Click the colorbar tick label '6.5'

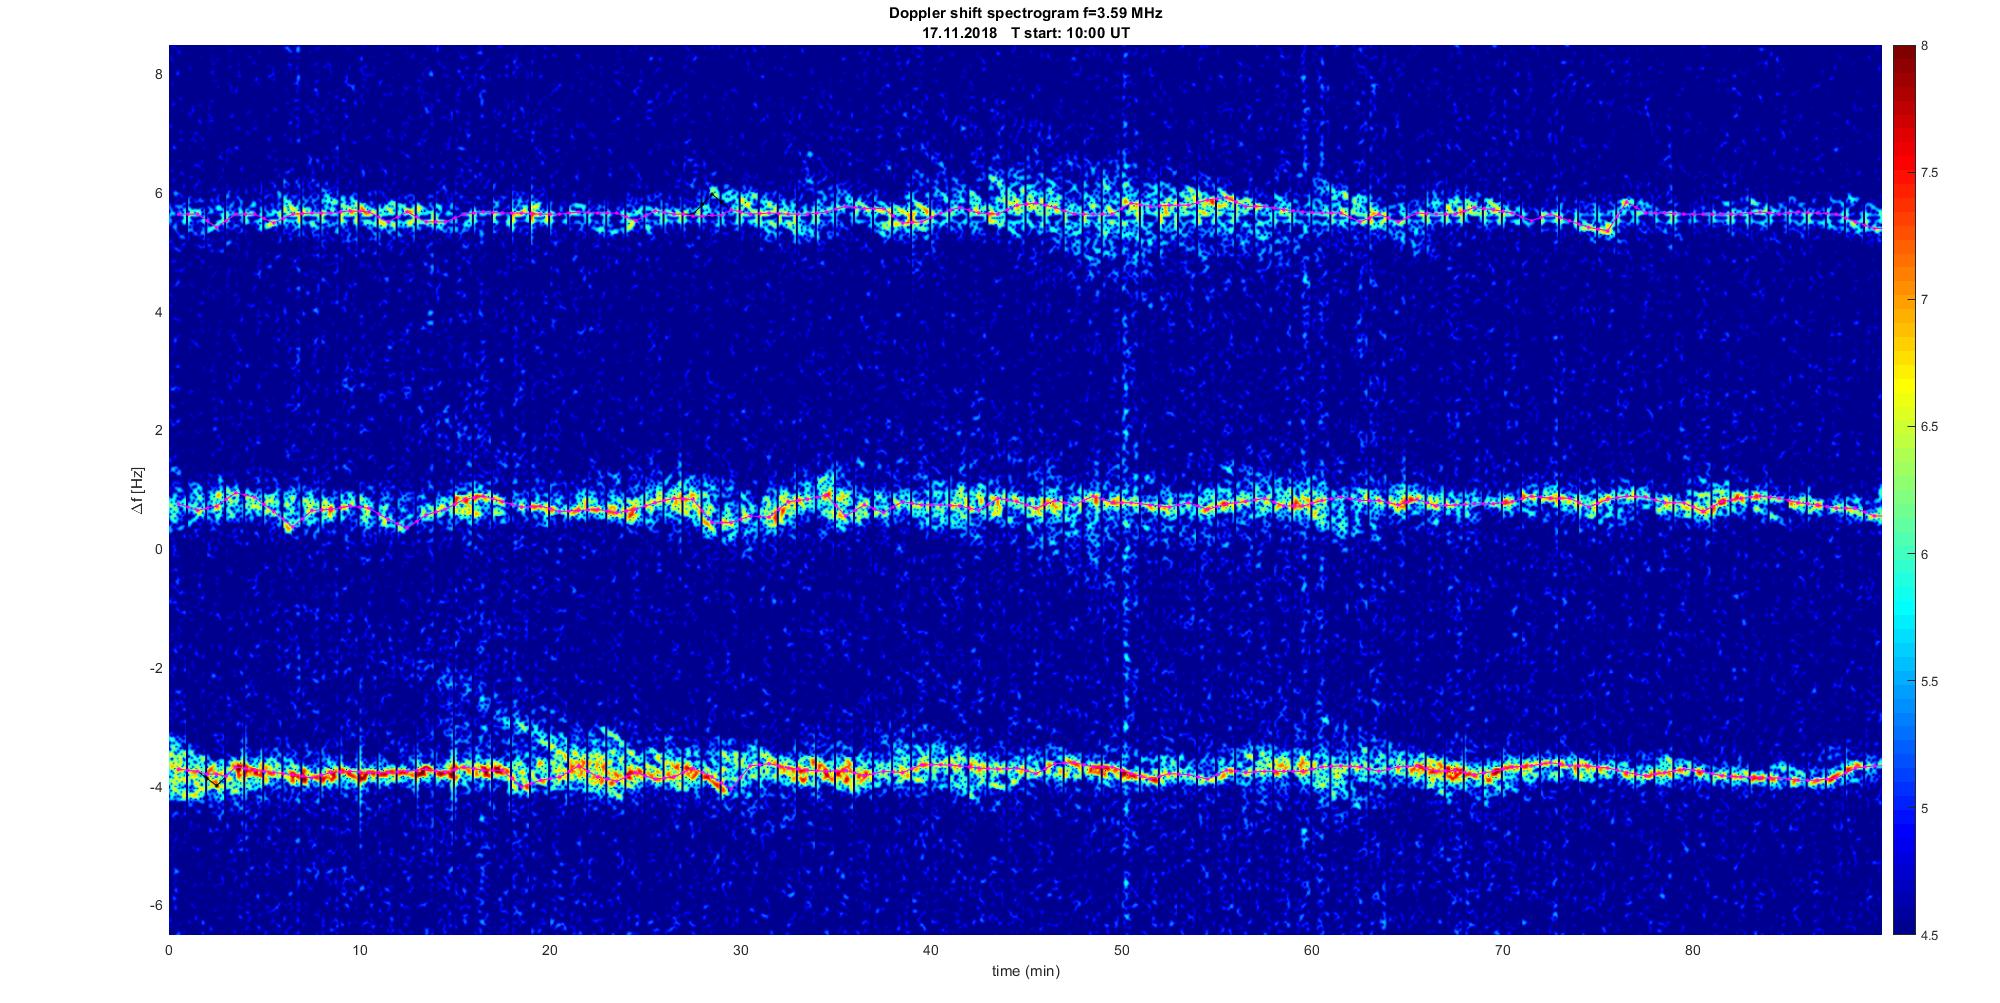pos(1930,427)
